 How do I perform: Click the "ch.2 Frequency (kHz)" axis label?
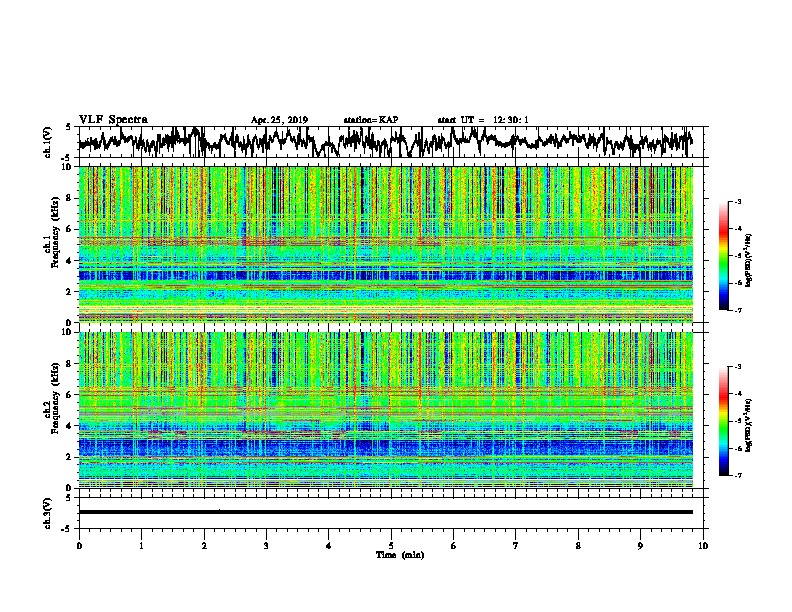54,399
